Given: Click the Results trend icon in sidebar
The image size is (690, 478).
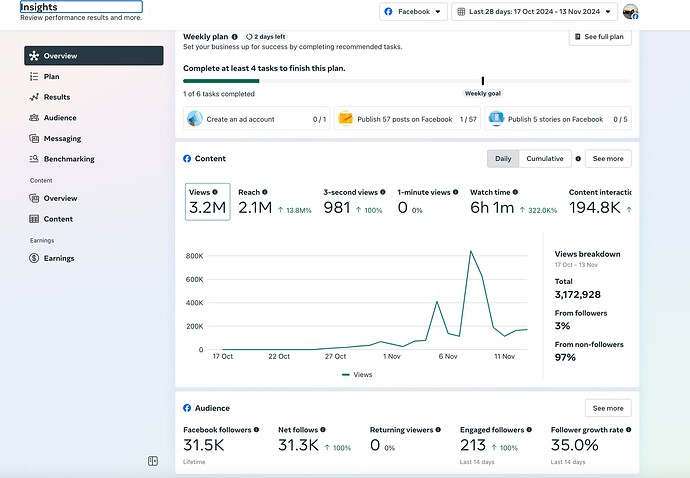Looking at the screenshot, I should click(34, 97).
